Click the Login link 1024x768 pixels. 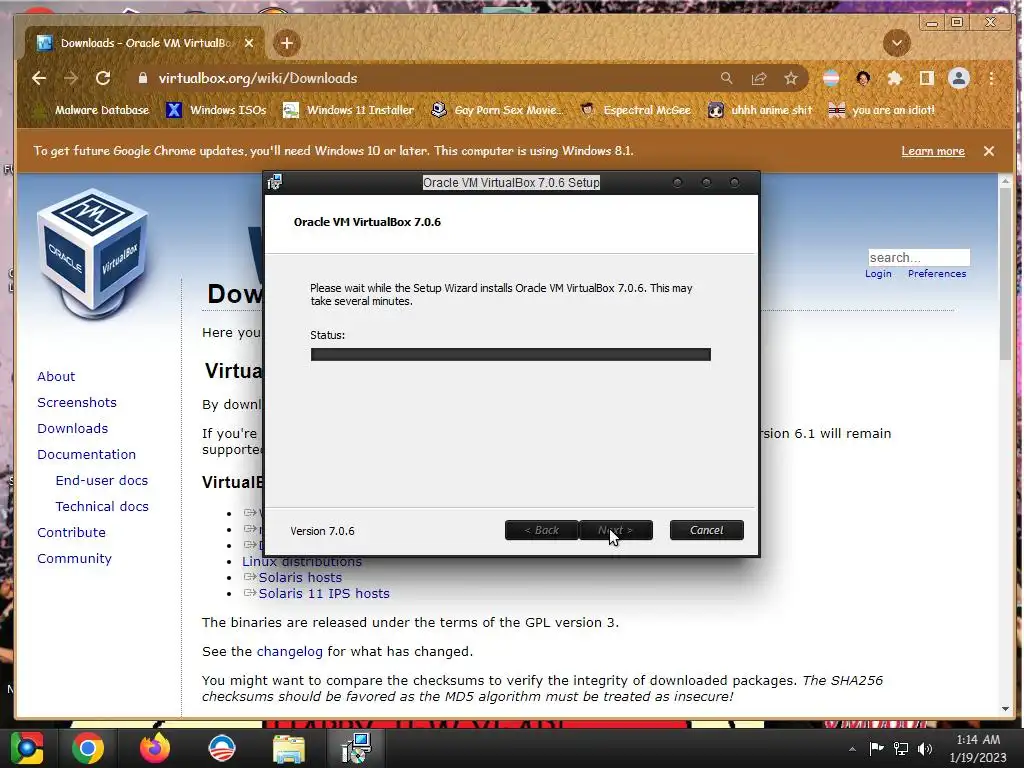tap(878, 274)
